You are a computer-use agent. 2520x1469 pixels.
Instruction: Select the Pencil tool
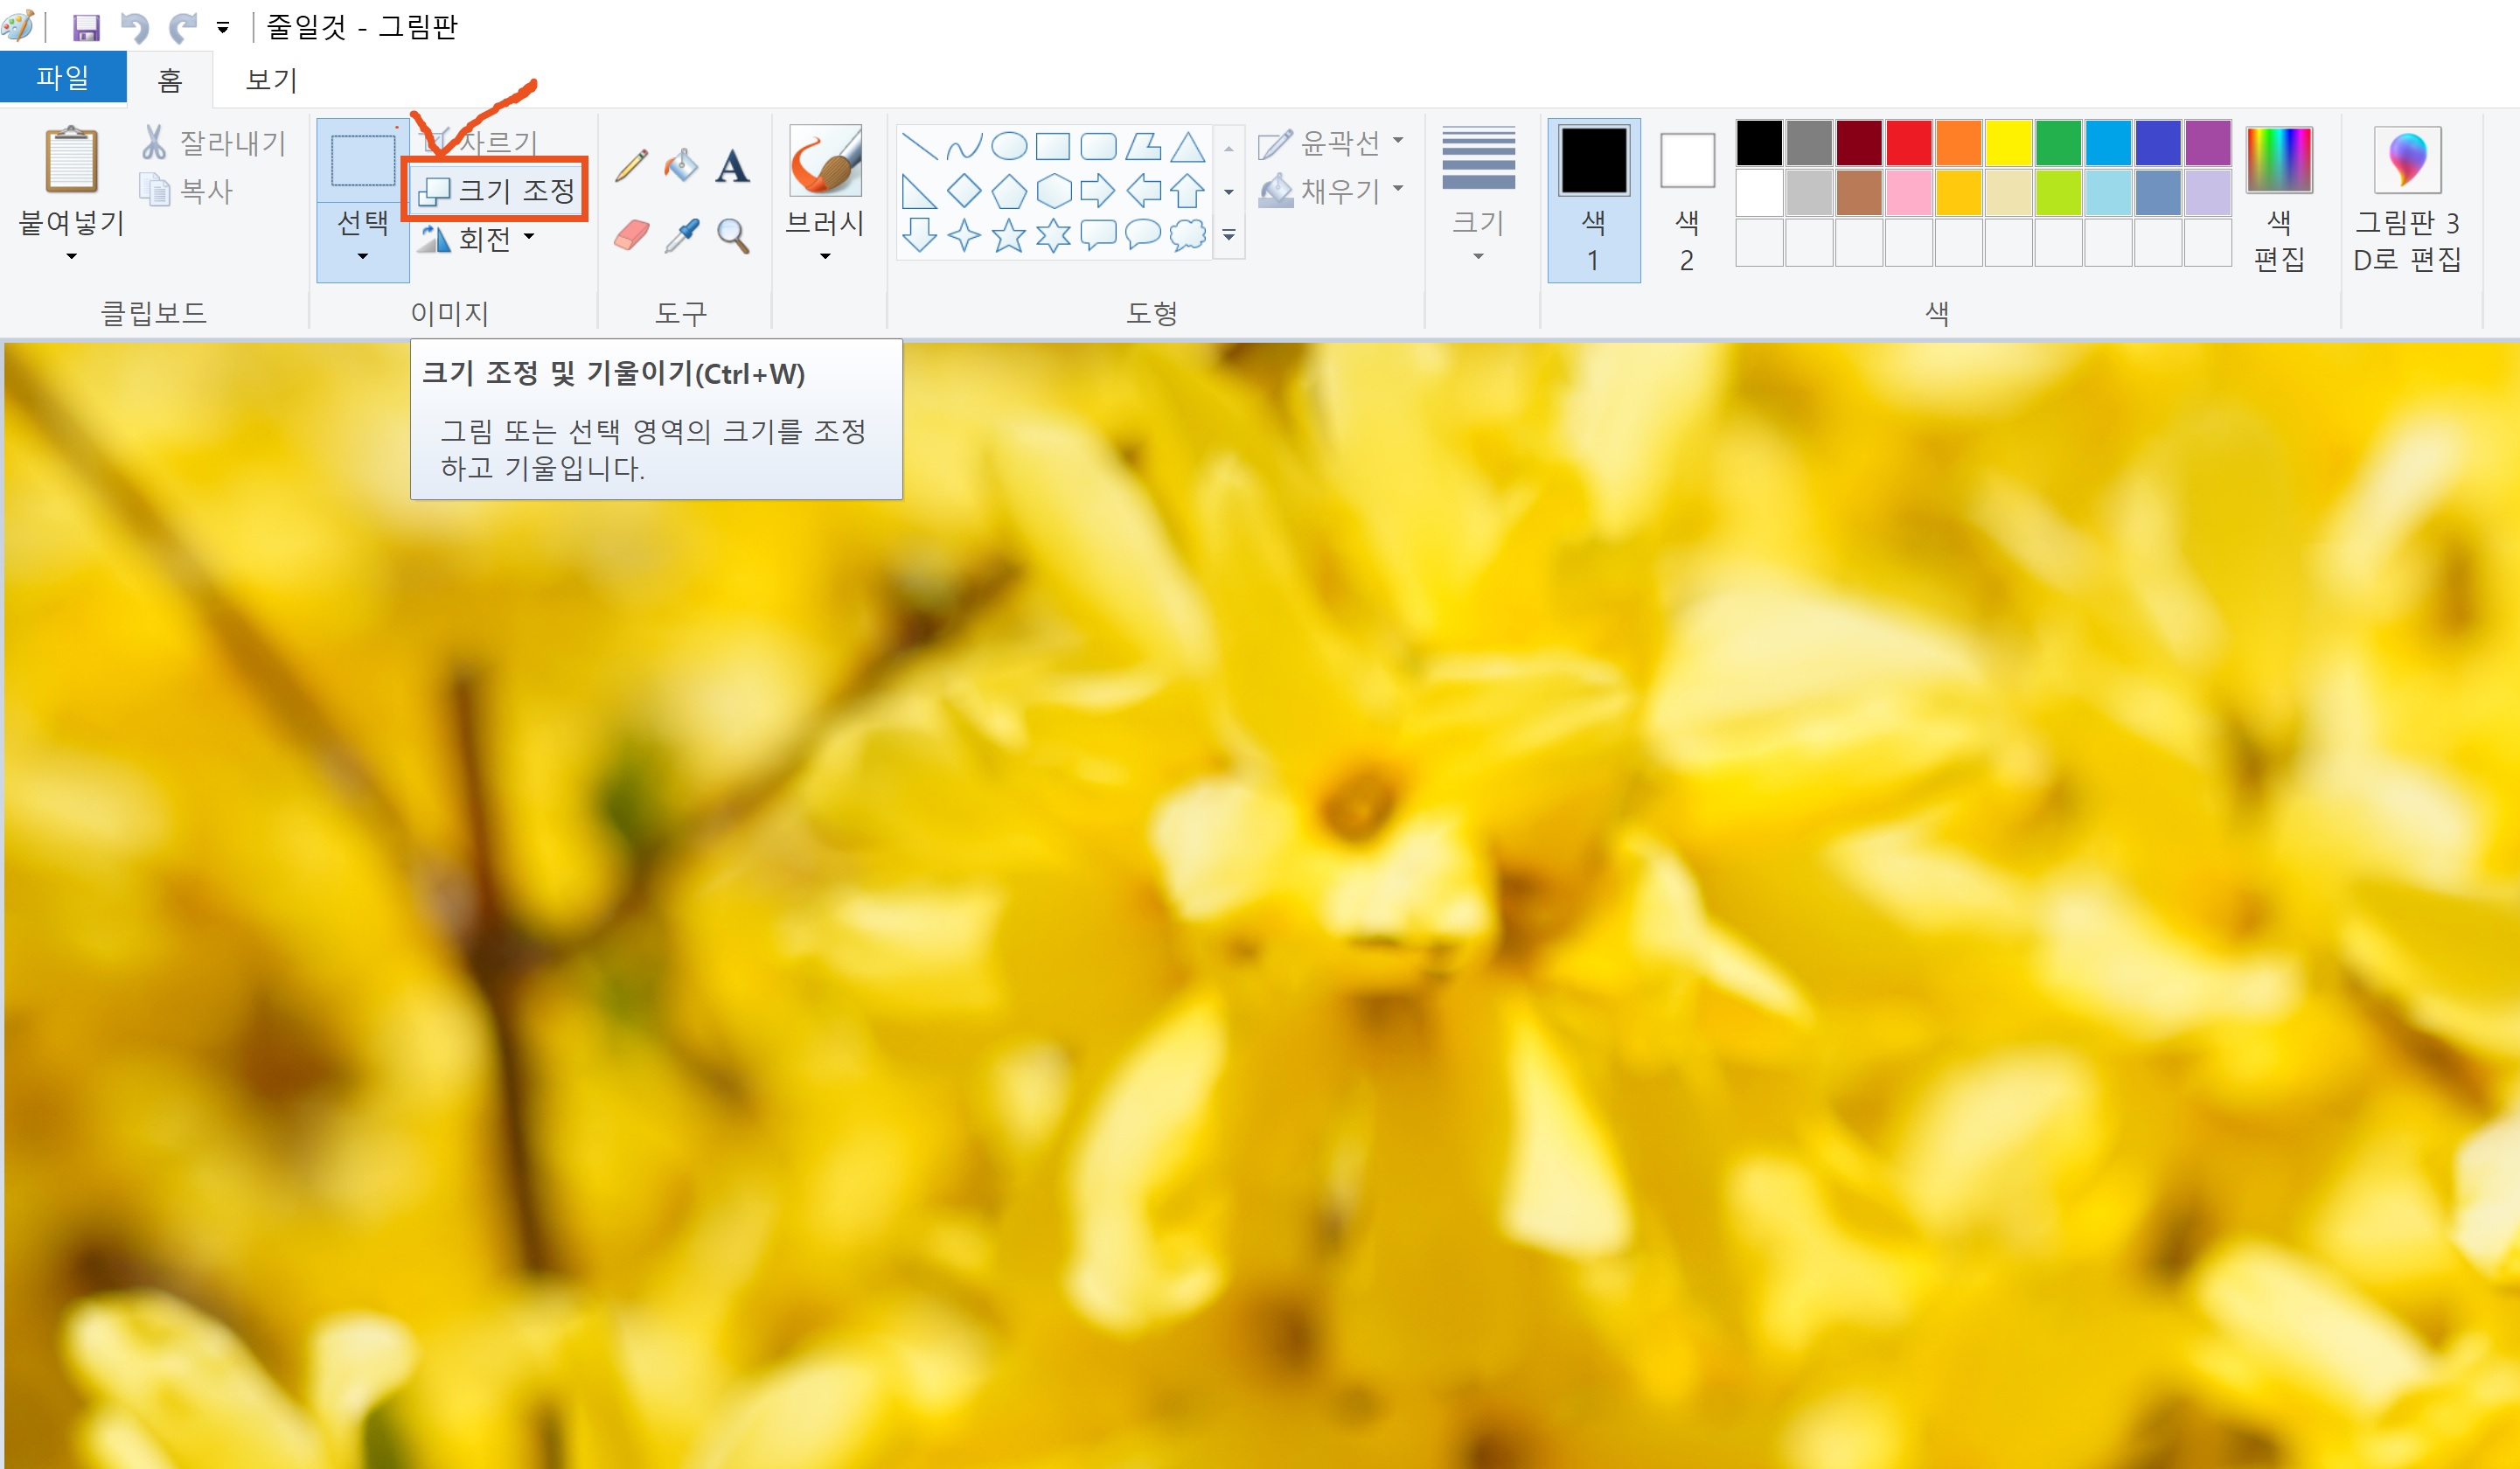click(631, 165)
